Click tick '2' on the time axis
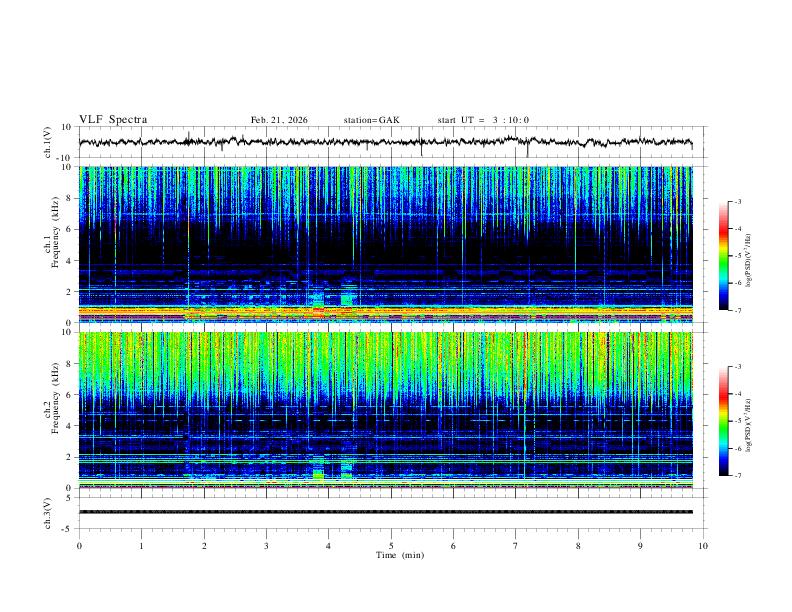The width and height of the screenshot is (792, 612). [x=204, y=546]
